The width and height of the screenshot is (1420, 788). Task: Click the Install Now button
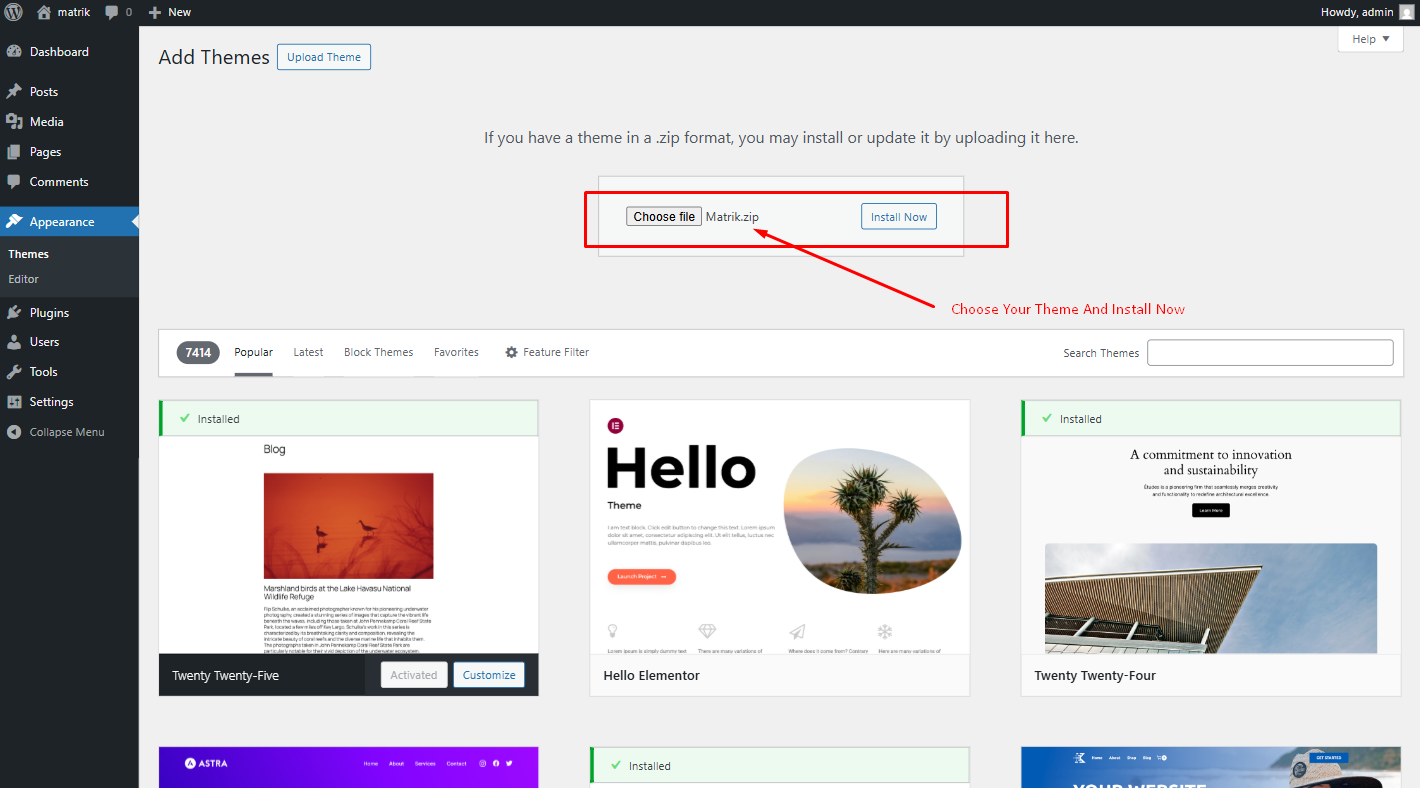point(898,217)
